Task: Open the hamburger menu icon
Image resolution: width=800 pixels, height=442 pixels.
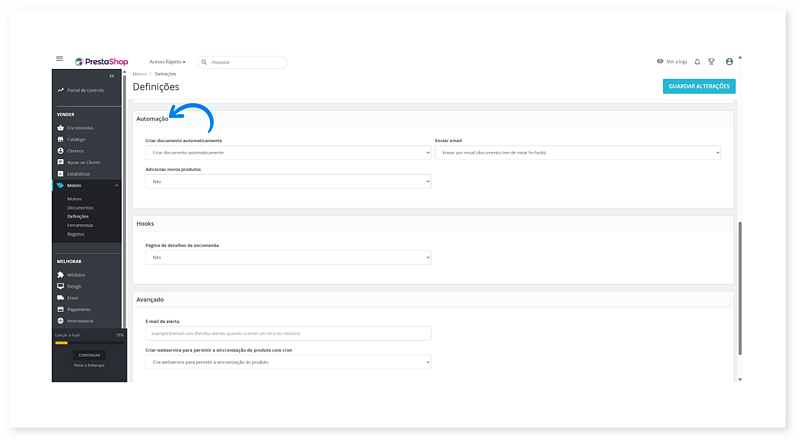Action: pos(60,60)
